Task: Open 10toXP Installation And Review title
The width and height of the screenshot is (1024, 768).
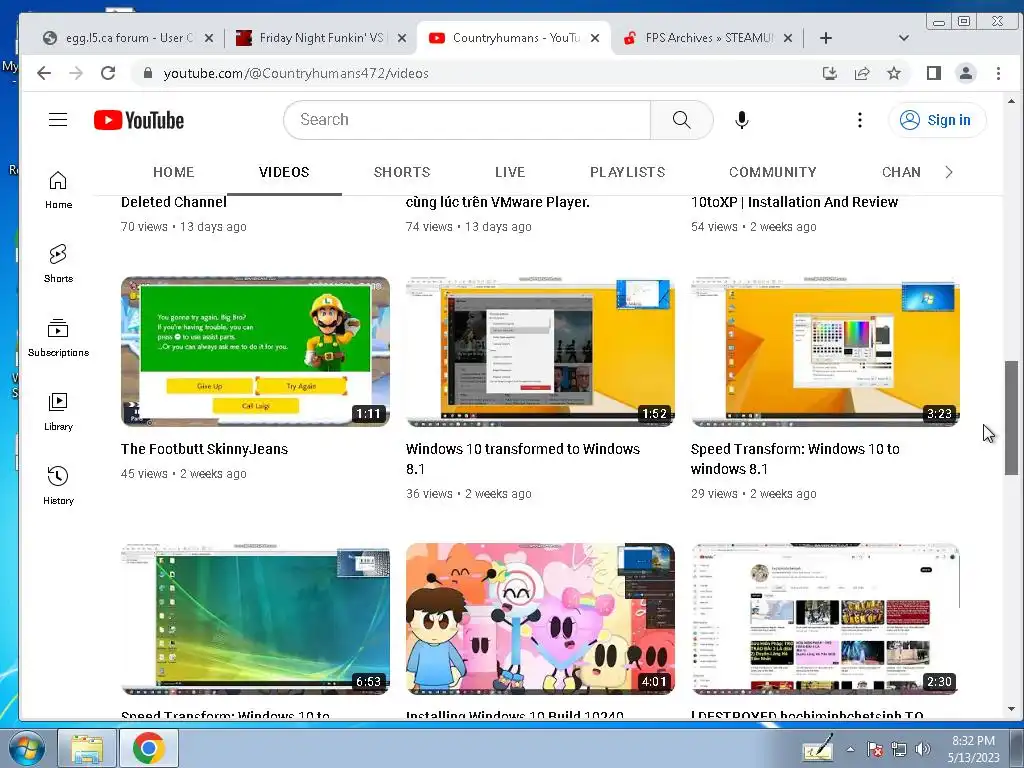Action: coord(794,202)
